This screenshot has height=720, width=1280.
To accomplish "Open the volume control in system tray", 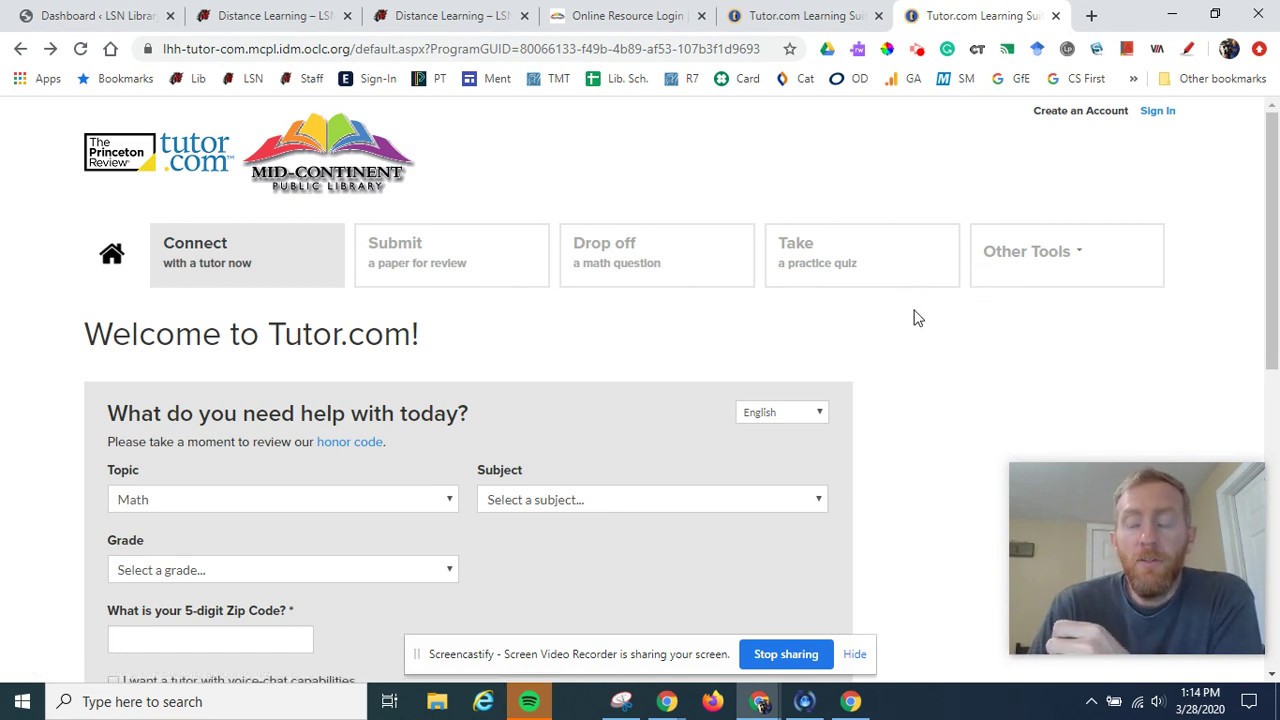I will (1157, 701).
